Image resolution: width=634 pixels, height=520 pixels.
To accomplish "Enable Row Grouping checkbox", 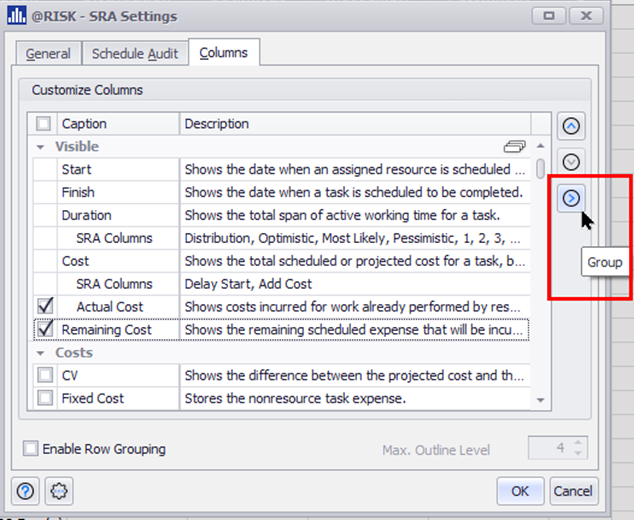I will (31, 449).
